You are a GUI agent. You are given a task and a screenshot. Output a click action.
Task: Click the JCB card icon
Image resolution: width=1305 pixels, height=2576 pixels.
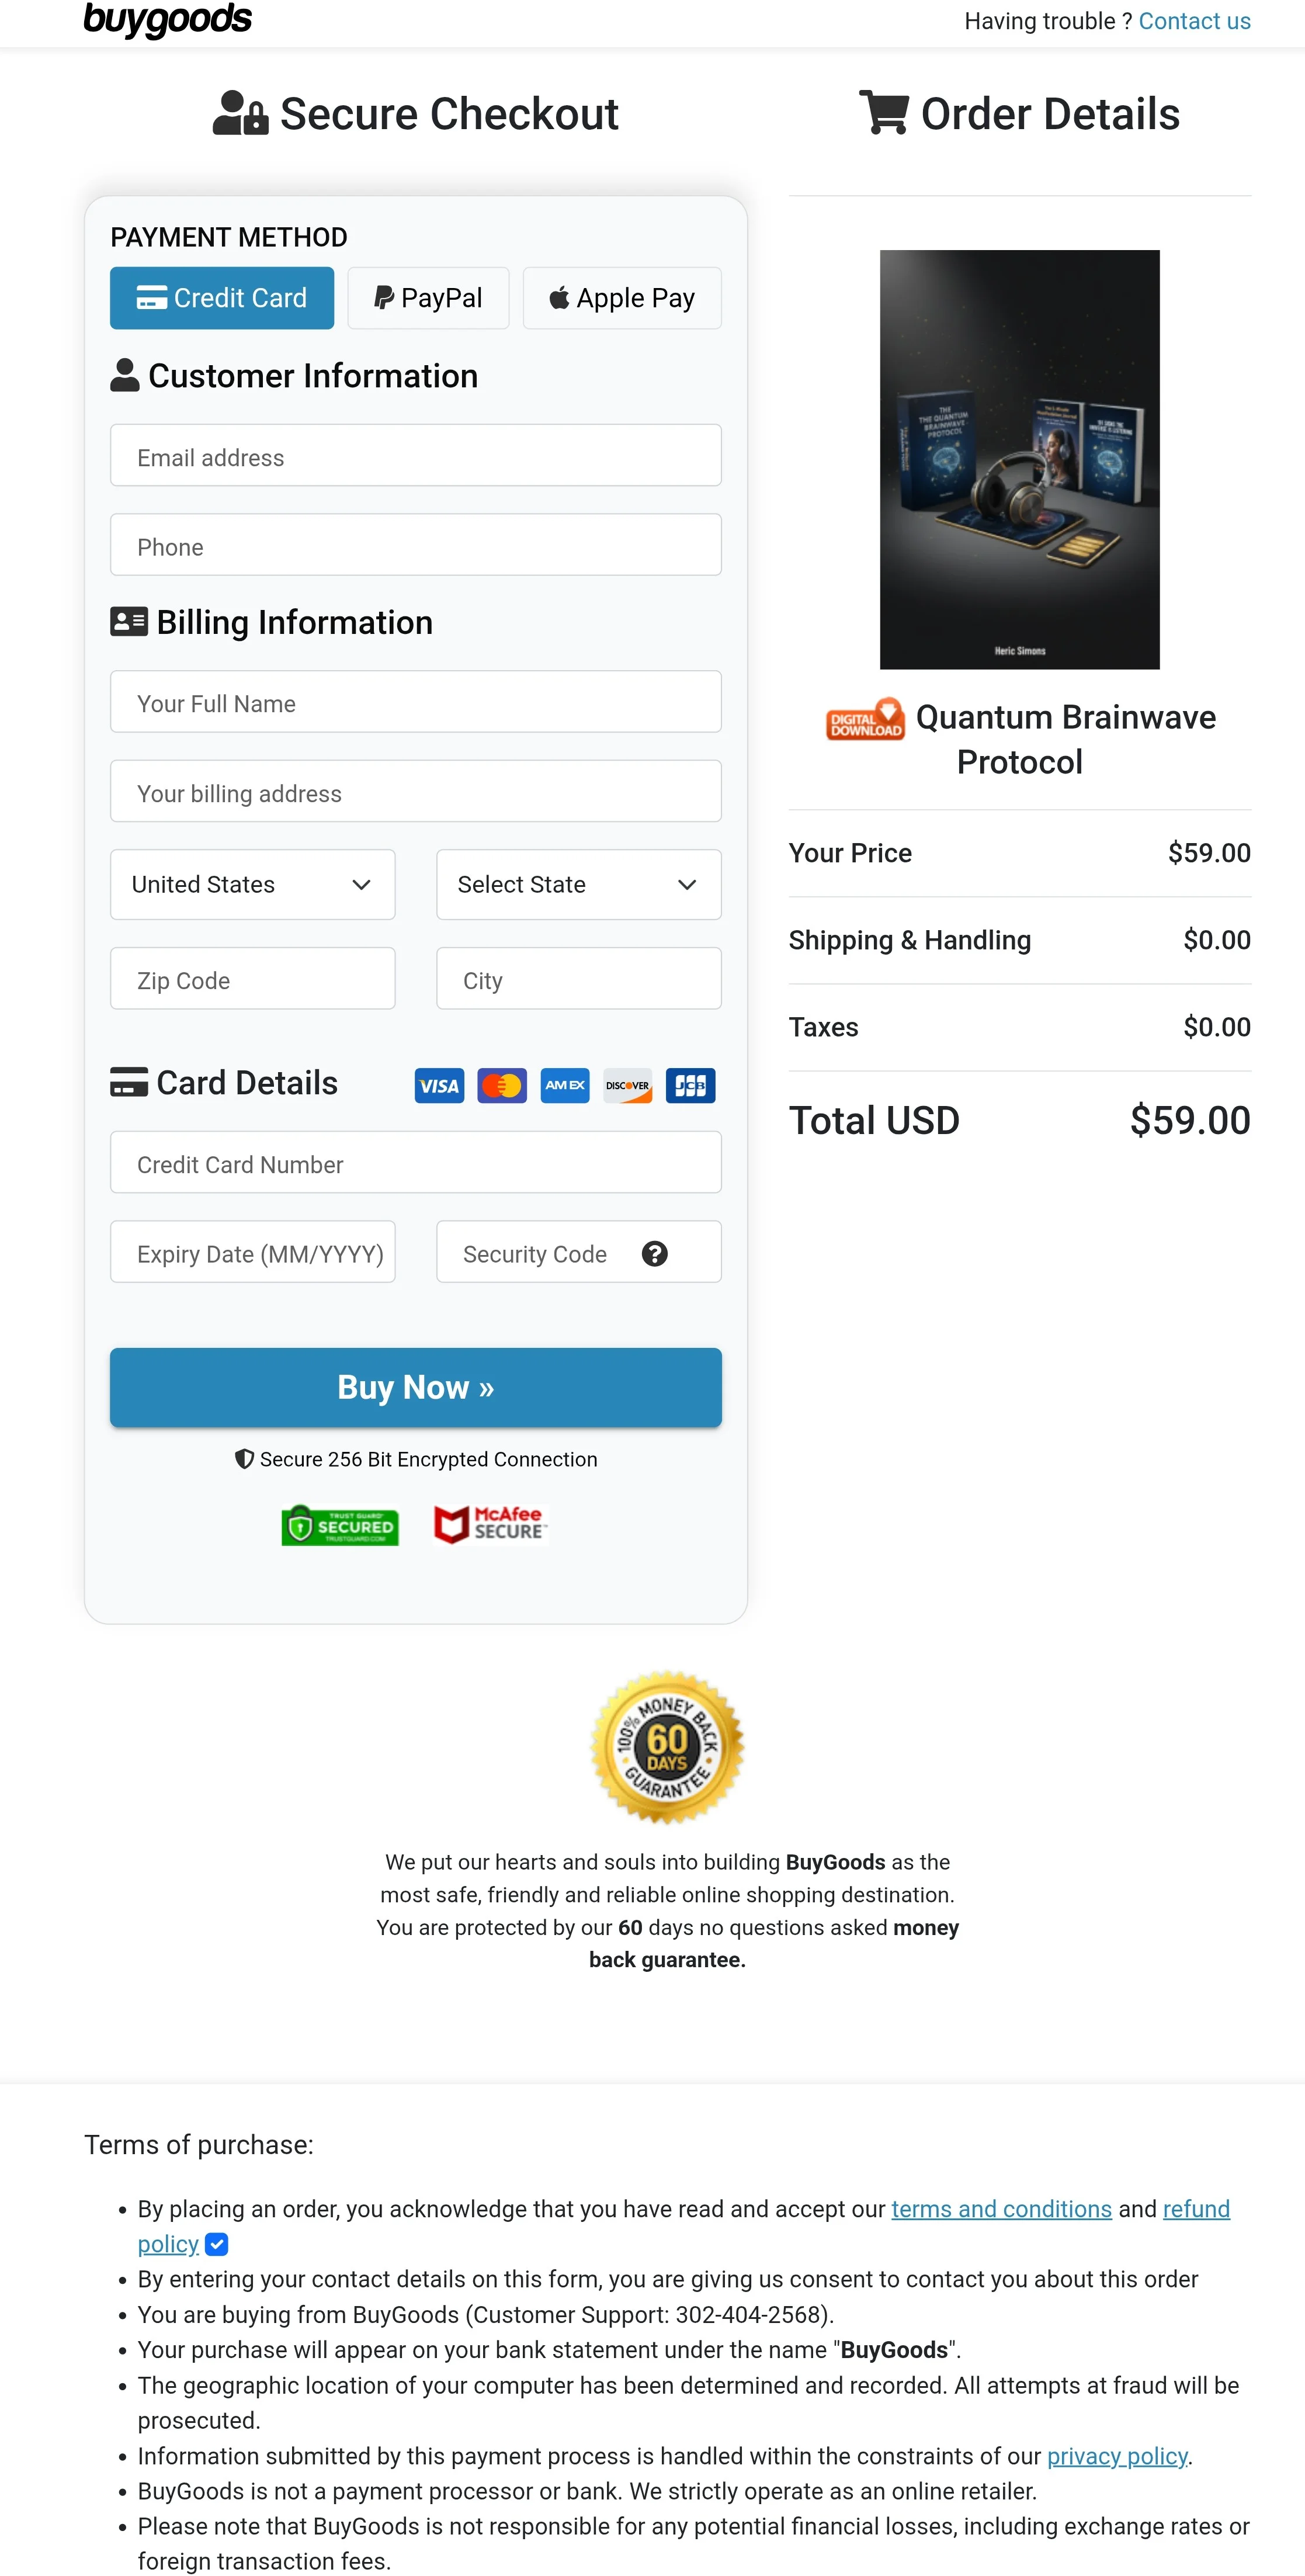690,1085
